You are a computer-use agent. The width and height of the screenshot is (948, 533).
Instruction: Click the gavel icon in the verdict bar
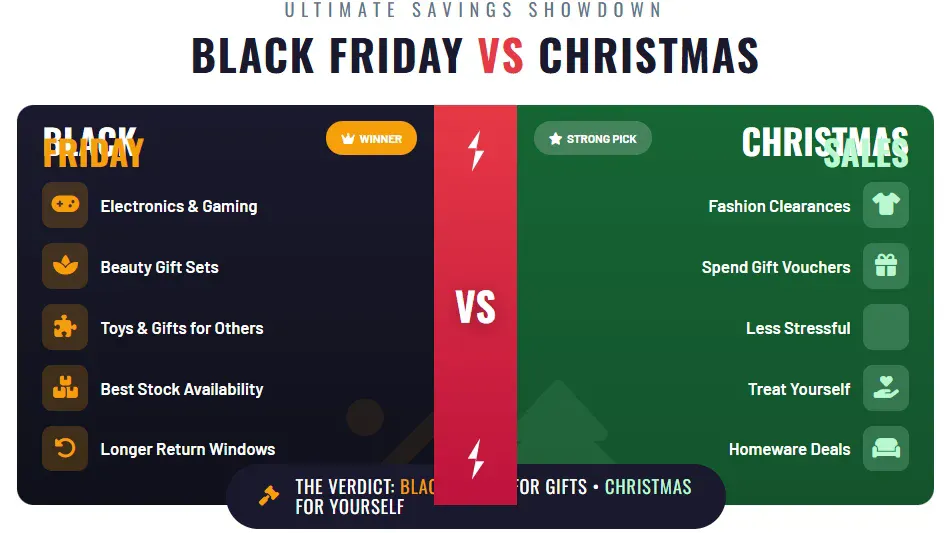click(x=268, y=495)
